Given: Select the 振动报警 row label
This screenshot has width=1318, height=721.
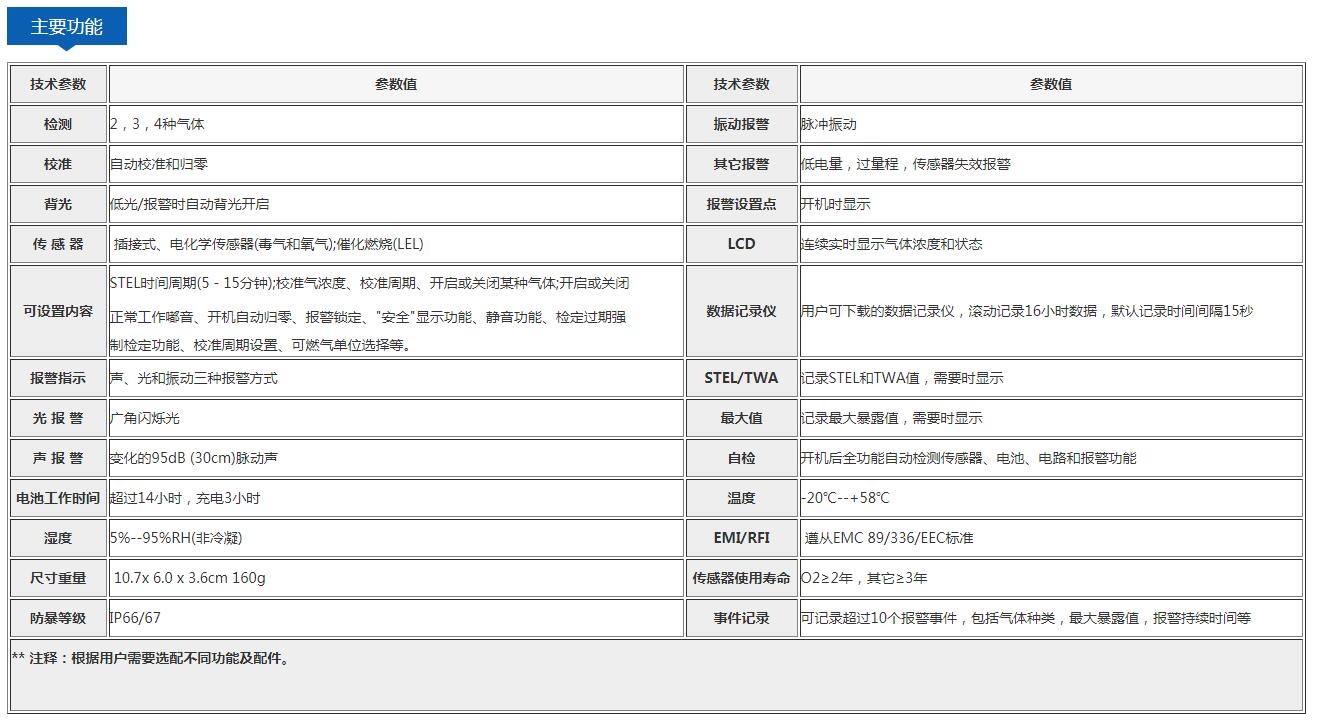Looking at the screenshot, I should (x=741, y=124).
